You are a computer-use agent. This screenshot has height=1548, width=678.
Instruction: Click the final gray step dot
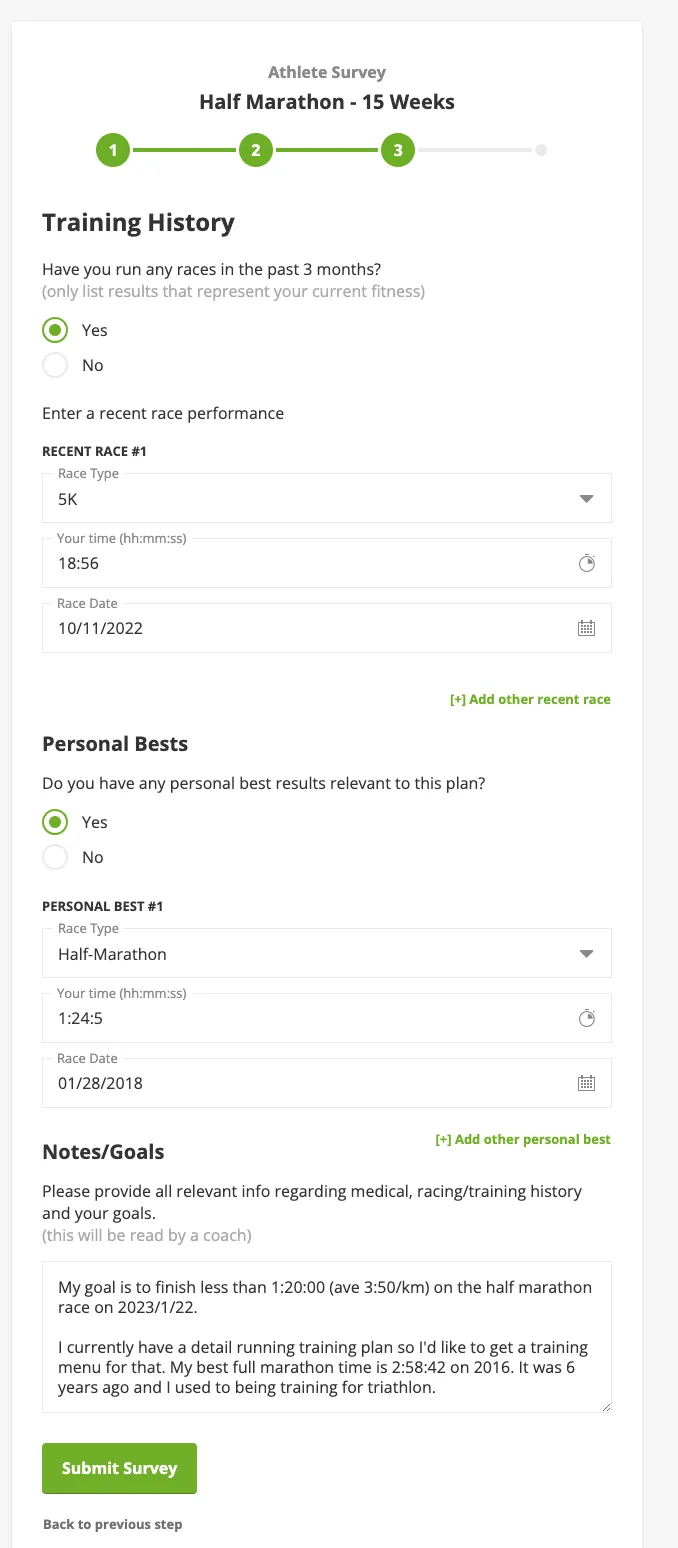point(540,151)
